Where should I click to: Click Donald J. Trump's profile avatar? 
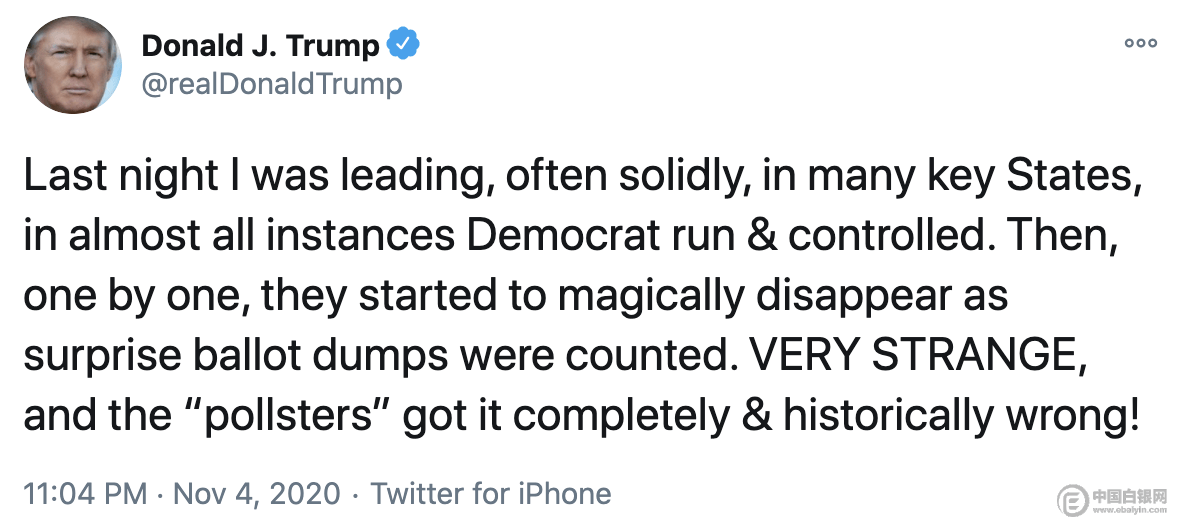tap(73, 64)
